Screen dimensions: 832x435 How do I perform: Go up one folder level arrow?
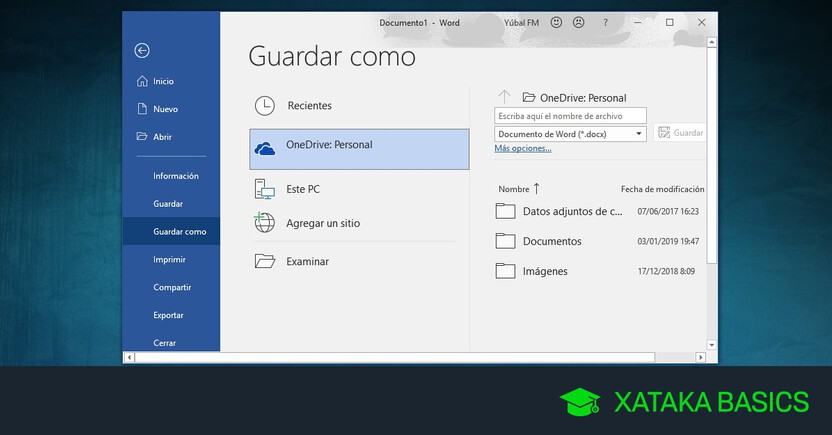coord(505,97)
